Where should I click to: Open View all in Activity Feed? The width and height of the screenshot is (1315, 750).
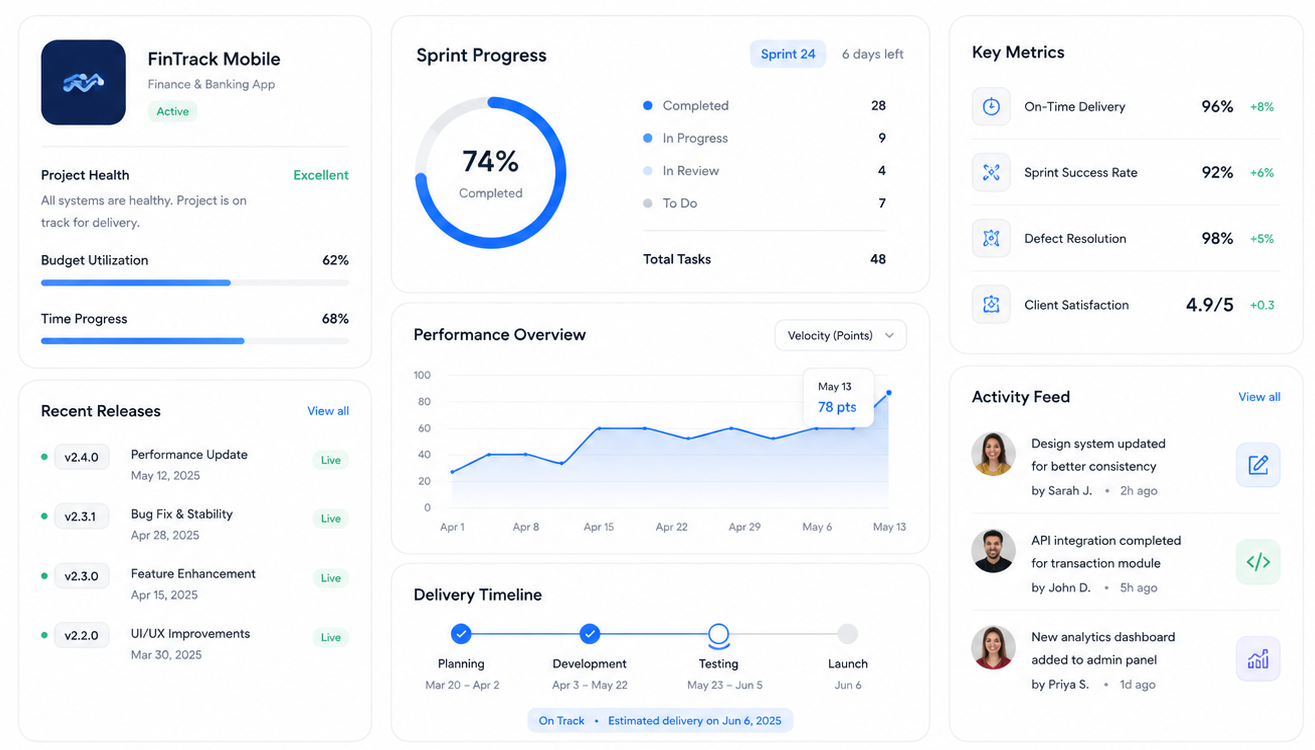pos(1259,397)
